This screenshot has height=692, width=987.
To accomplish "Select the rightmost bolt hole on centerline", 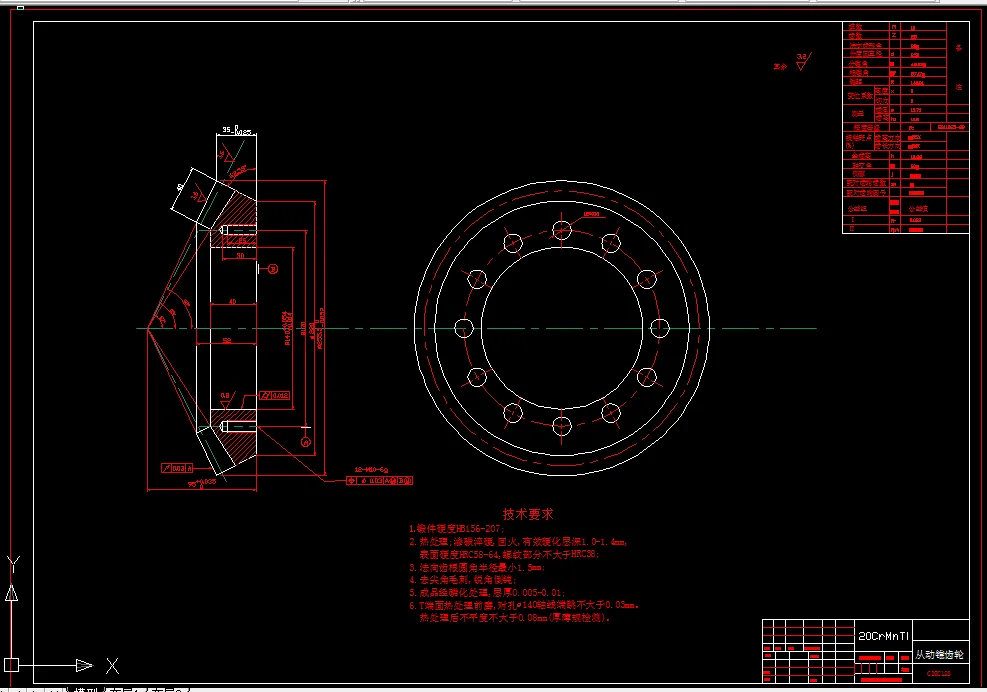I will [660, 328].
